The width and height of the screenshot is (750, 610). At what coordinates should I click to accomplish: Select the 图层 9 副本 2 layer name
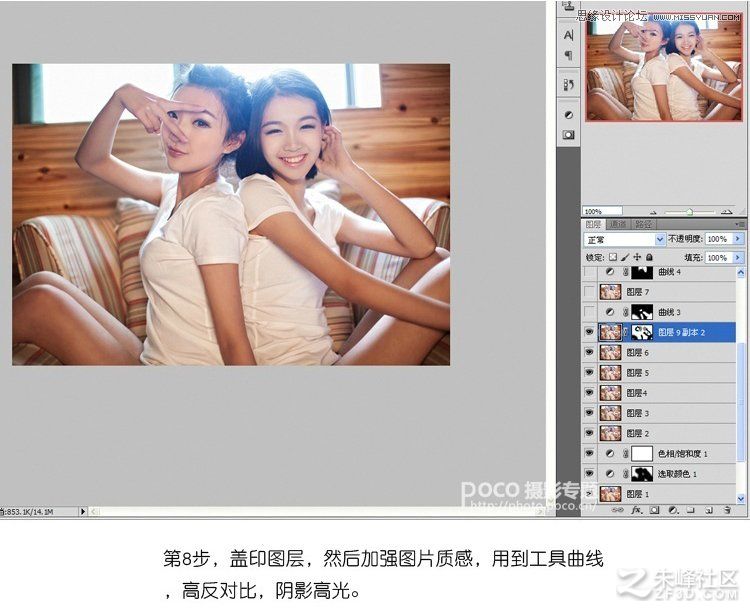[682, 332]
